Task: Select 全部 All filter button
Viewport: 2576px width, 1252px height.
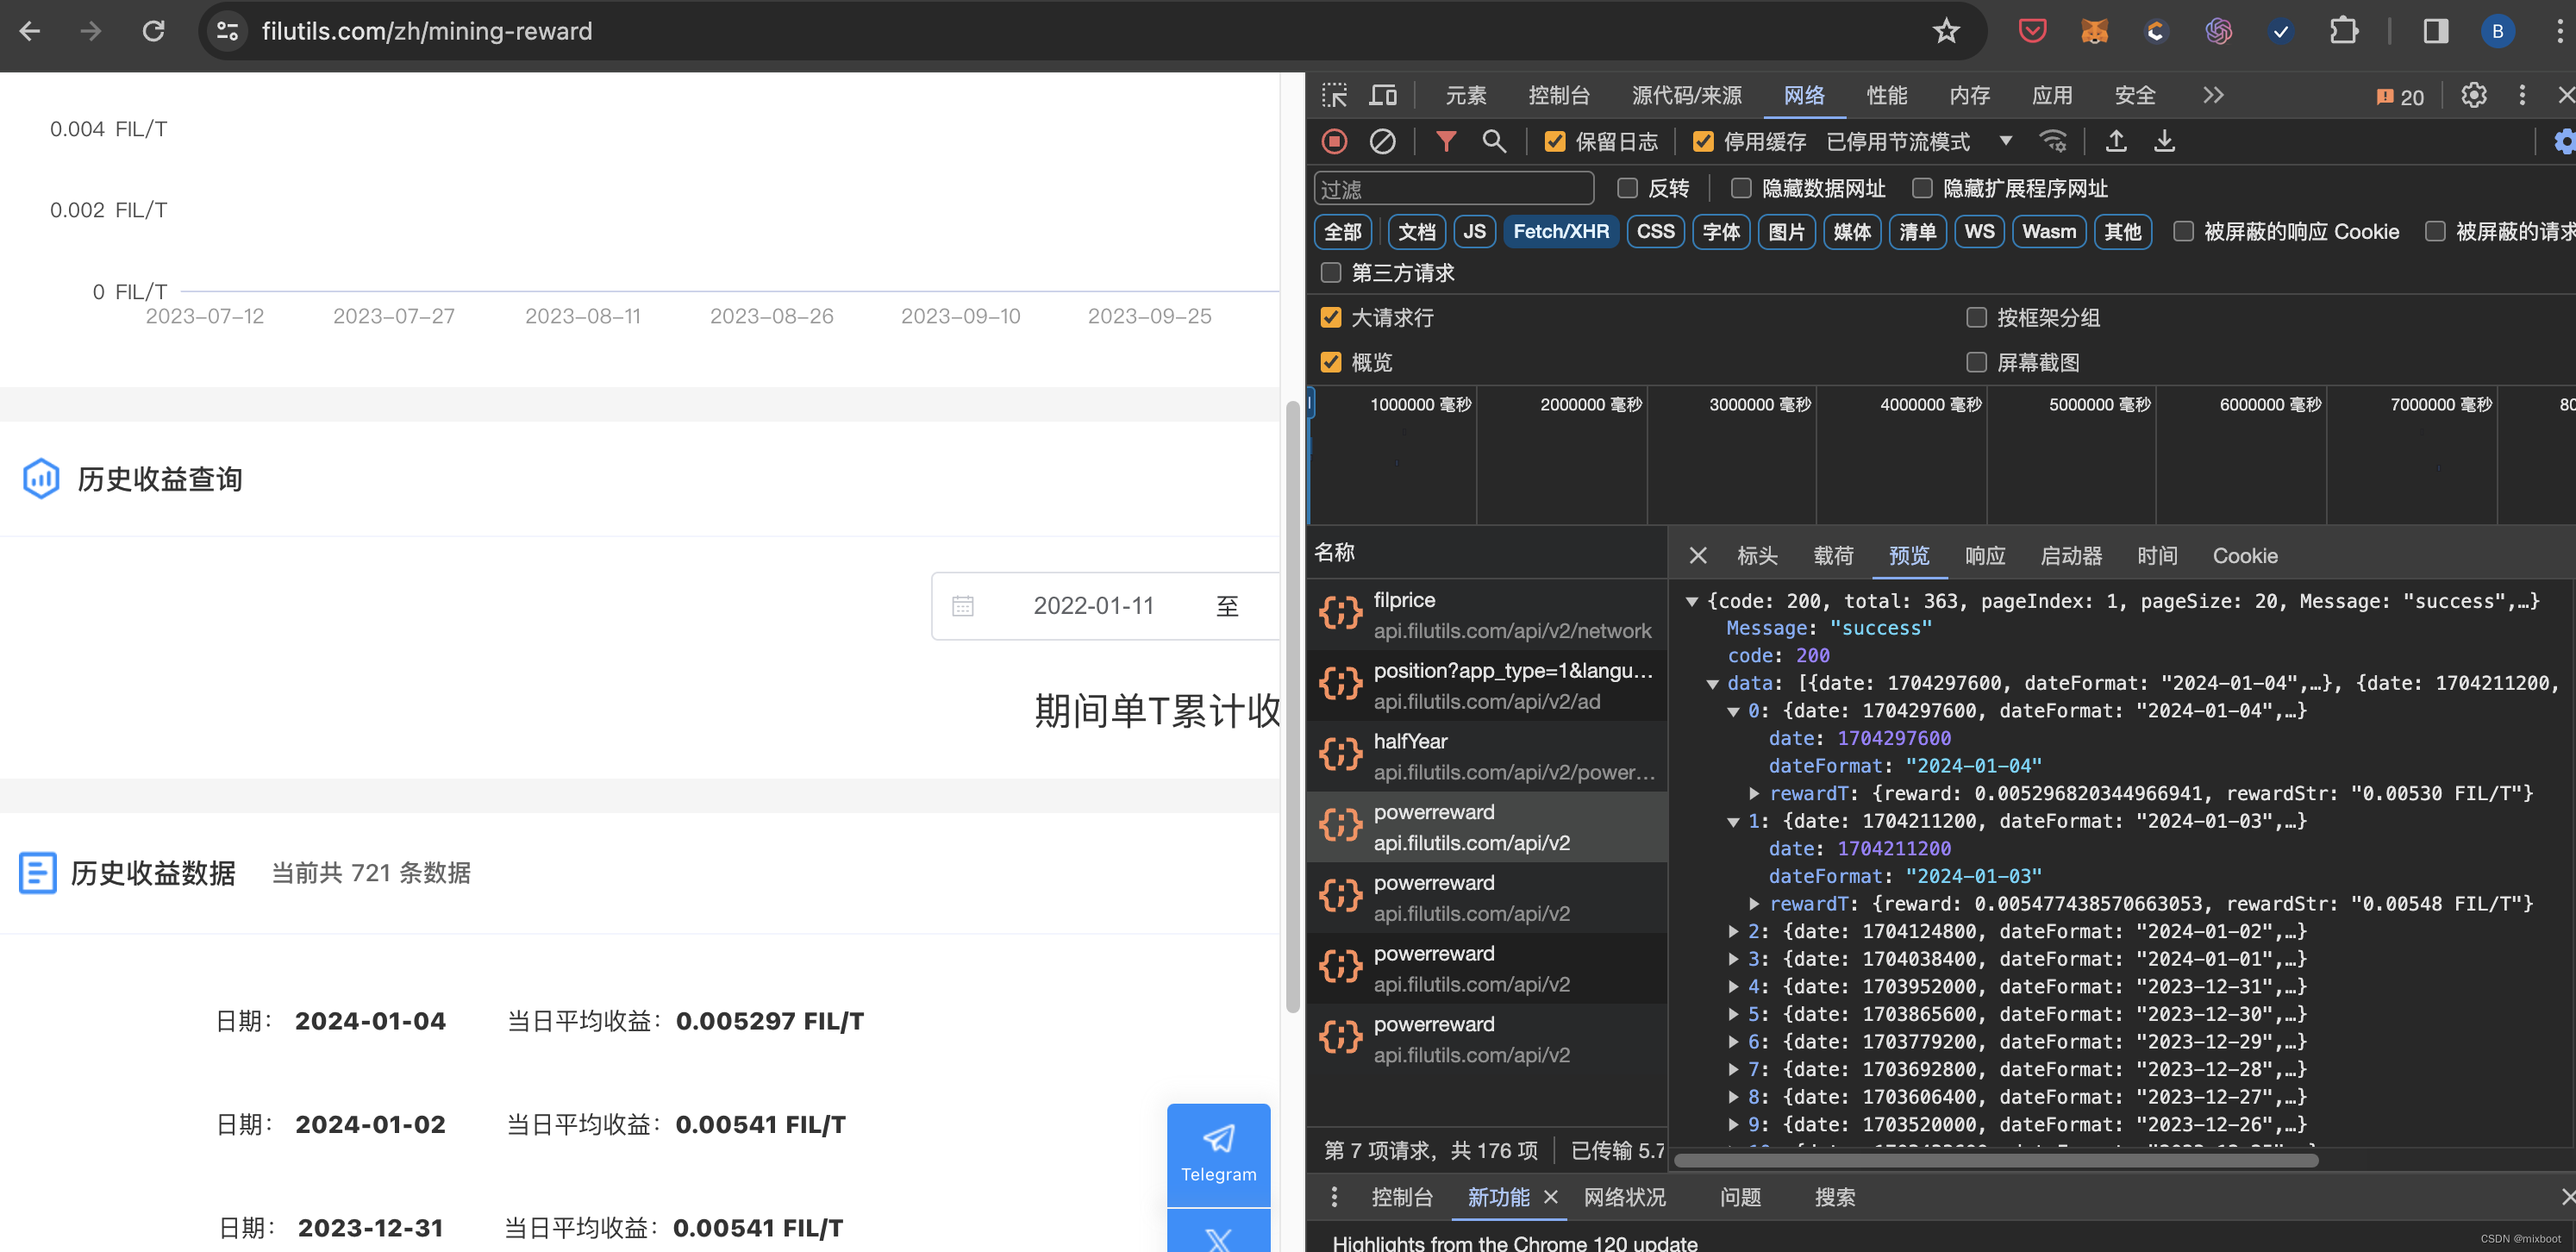Action: click(1342, 231)
